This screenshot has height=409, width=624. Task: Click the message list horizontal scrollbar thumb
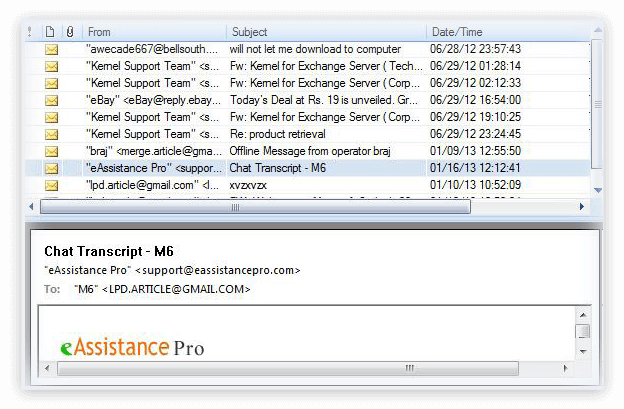point(150,207)
